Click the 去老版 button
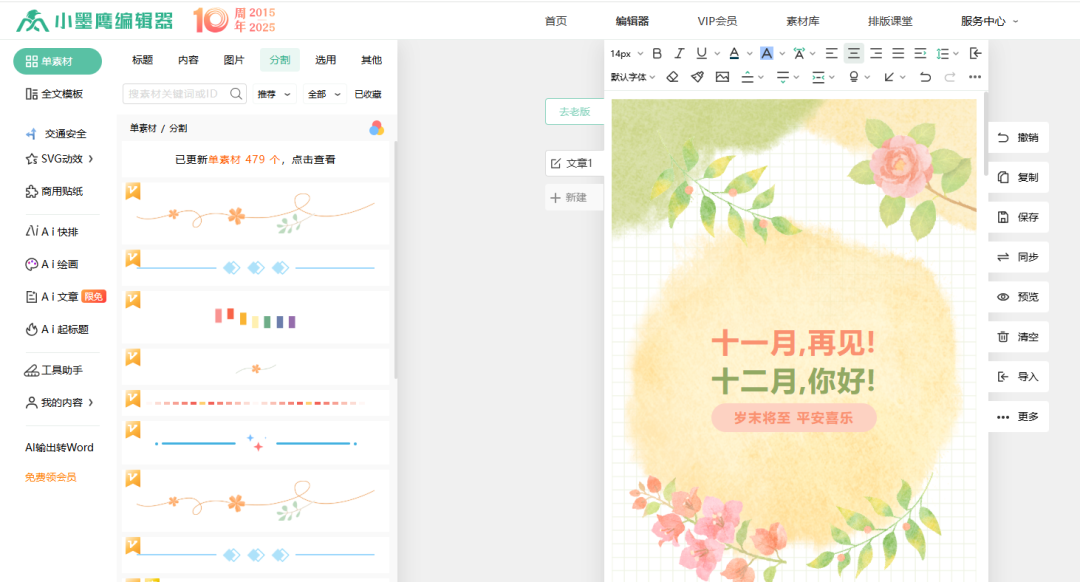 pyautogui.click(x=574, y=112)
